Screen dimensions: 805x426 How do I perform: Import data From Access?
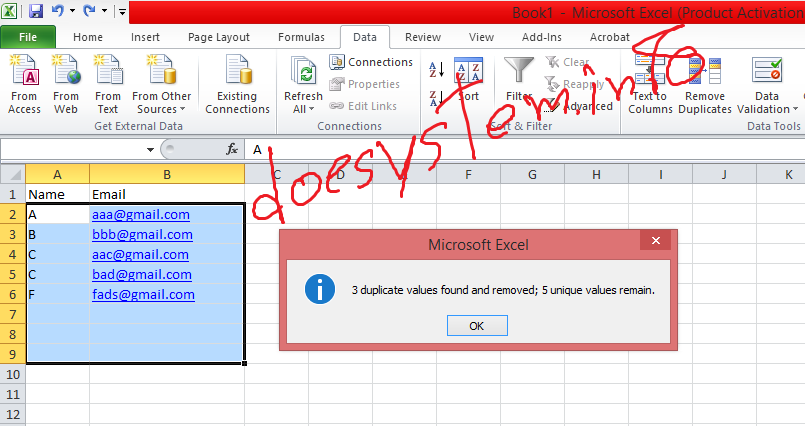(x=24, y=85)
